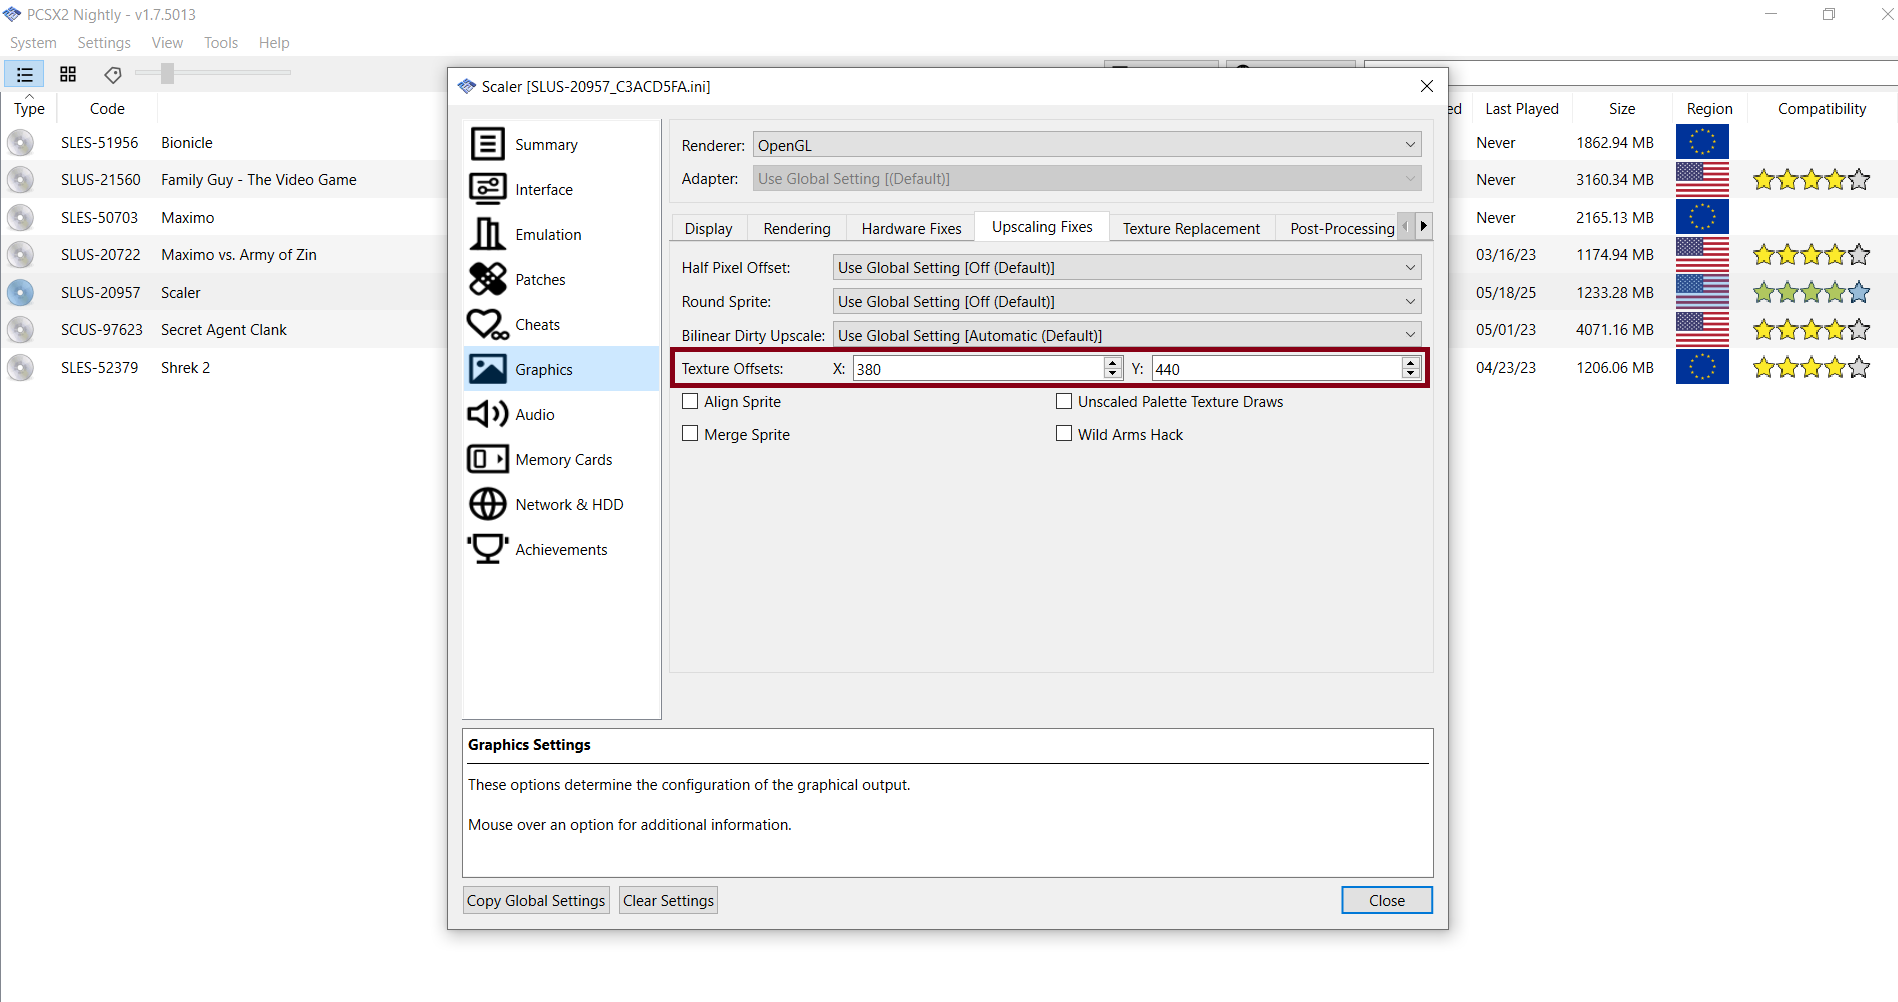Switch to the Rendering tab
The width and height of the screenshot is (1898, 1002).
pyautogui.click(x=797, y=228)
